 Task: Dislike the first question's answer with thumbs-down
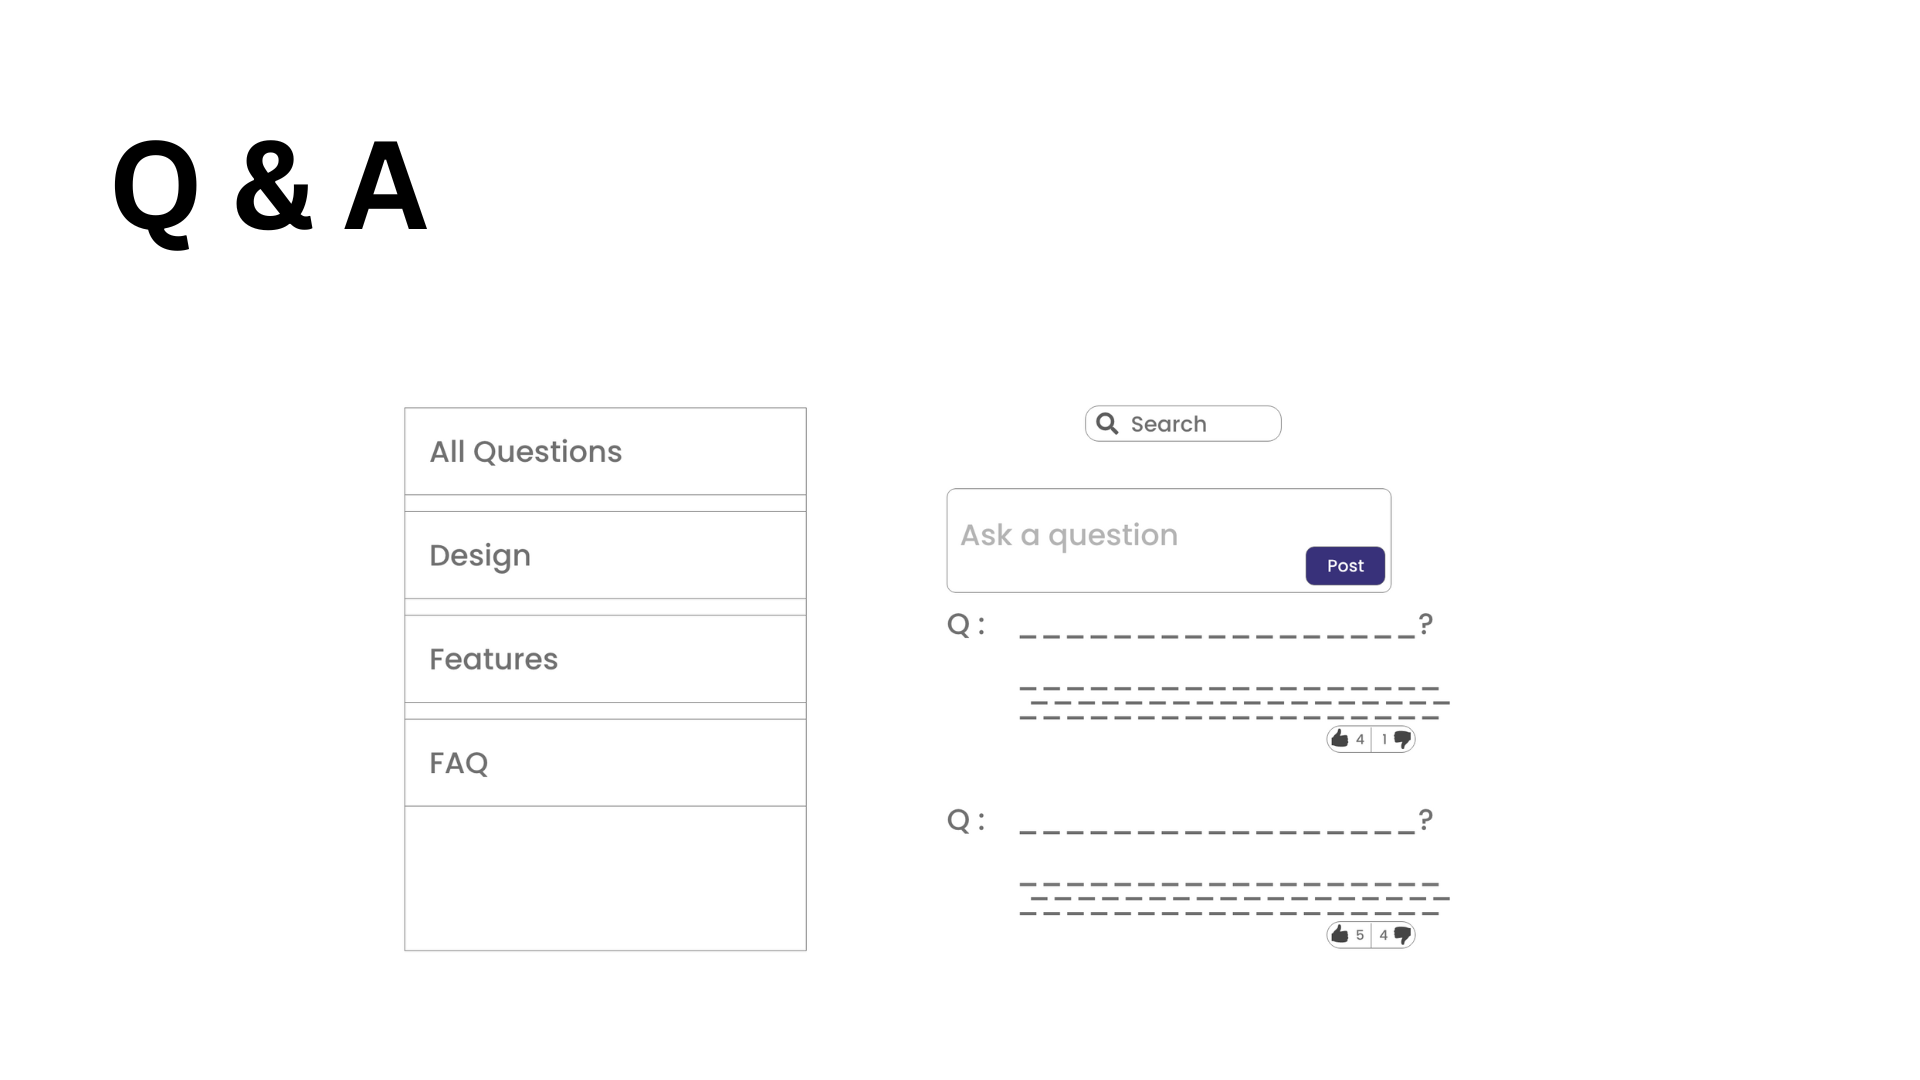1402,740
